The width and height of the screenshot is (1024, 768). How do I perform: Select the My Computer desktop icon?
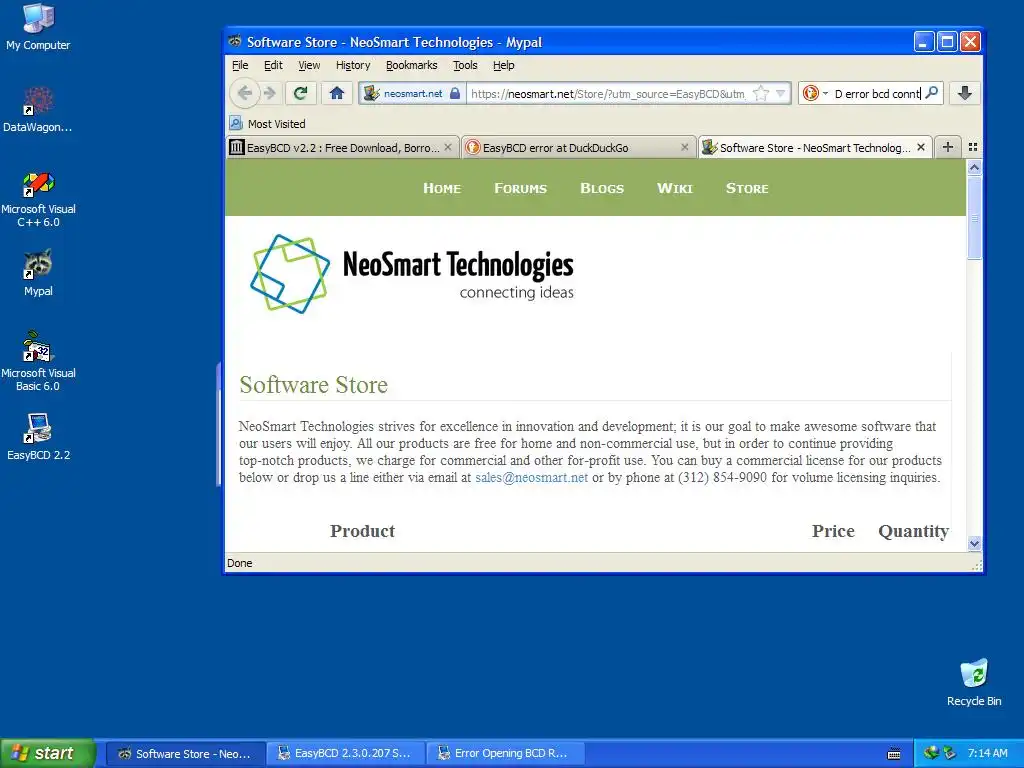(38, 27)
